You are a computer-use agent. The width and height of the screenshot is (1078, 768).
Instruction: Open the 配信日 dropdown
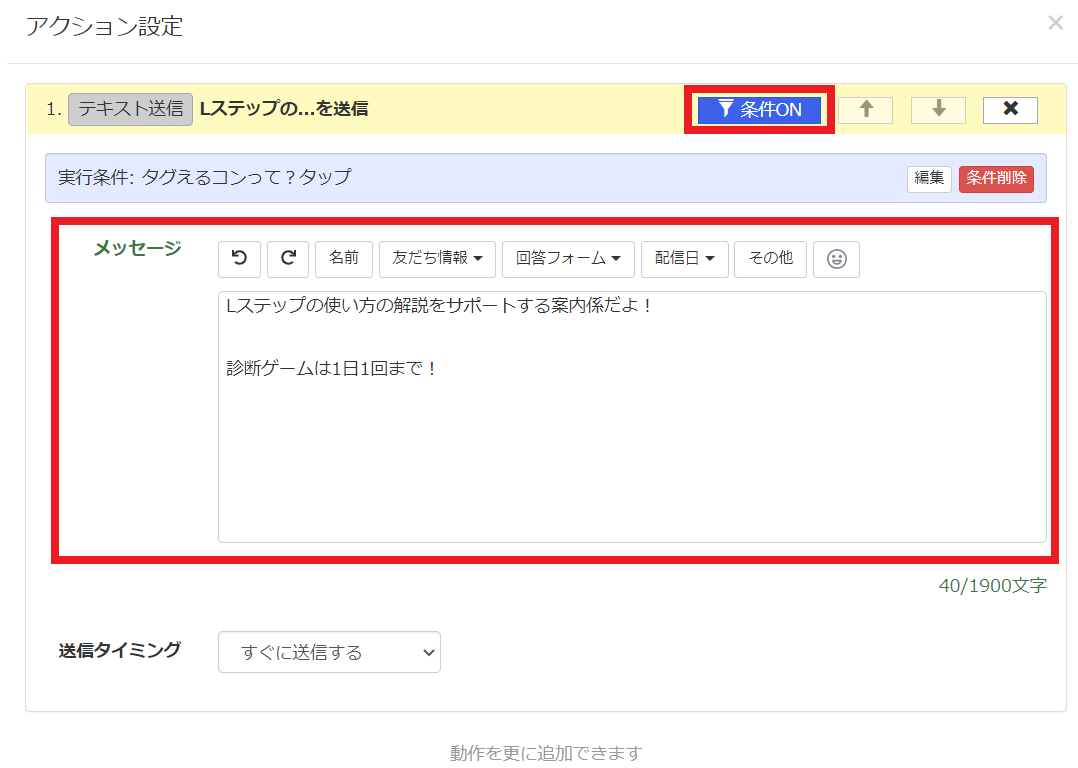[x=685, y=259]
